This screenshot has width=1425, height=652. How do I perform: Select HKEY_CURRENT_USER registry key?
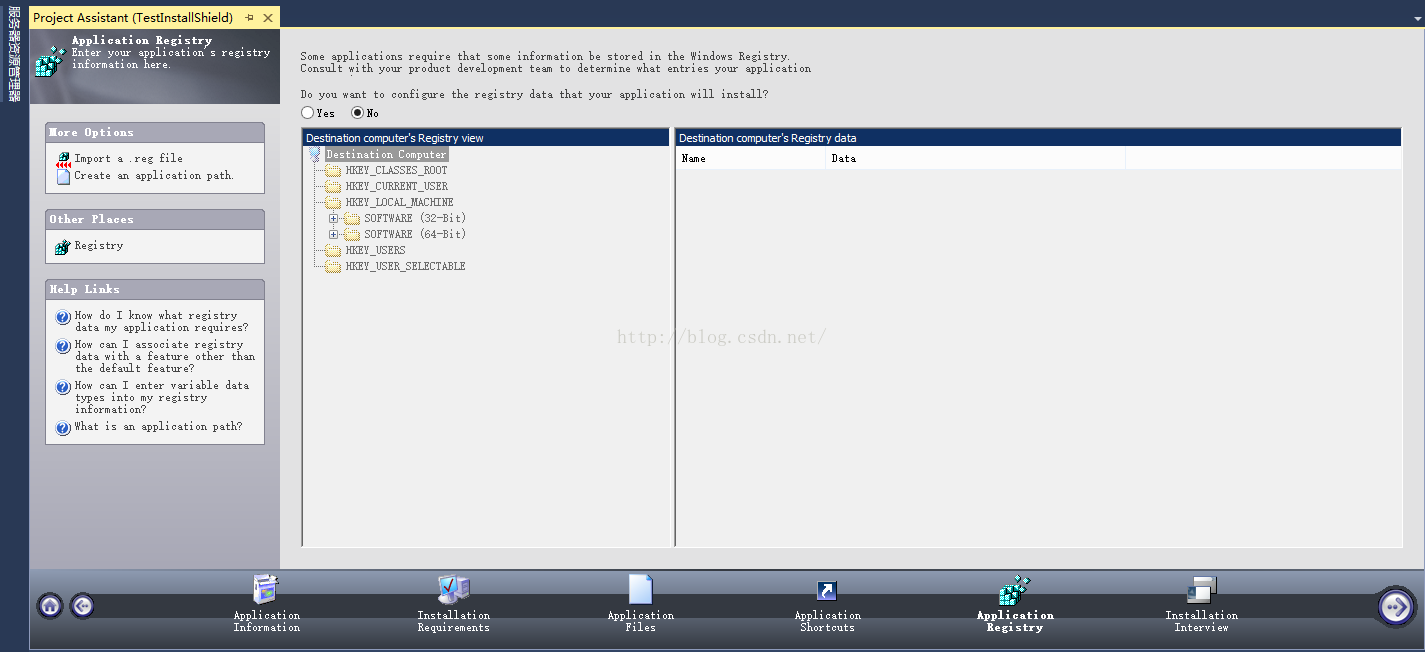(x=396, y=186)
